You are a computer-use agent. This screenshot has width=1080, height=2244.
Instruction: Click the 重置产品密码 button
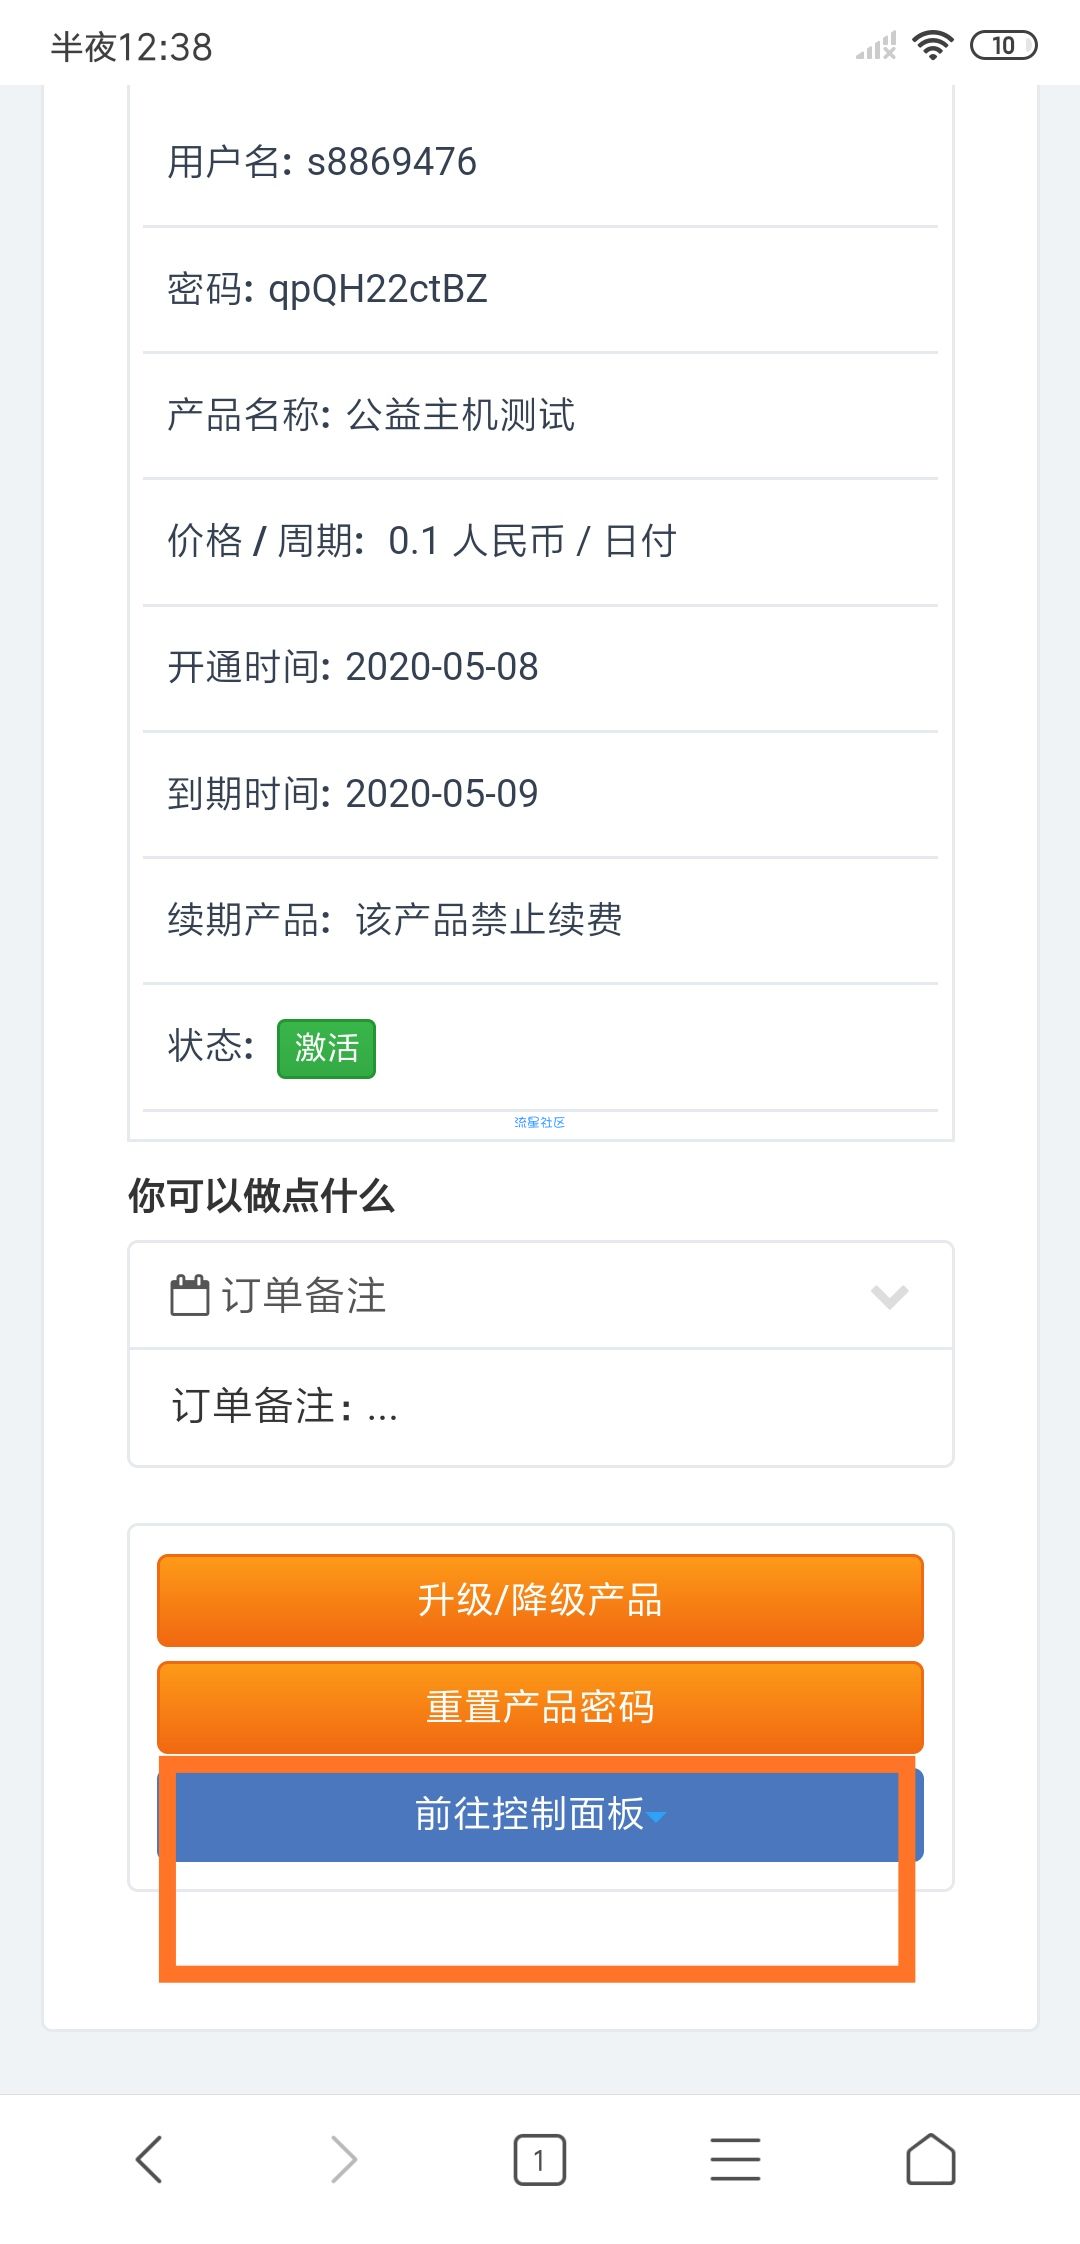(x=540, y=1707)
